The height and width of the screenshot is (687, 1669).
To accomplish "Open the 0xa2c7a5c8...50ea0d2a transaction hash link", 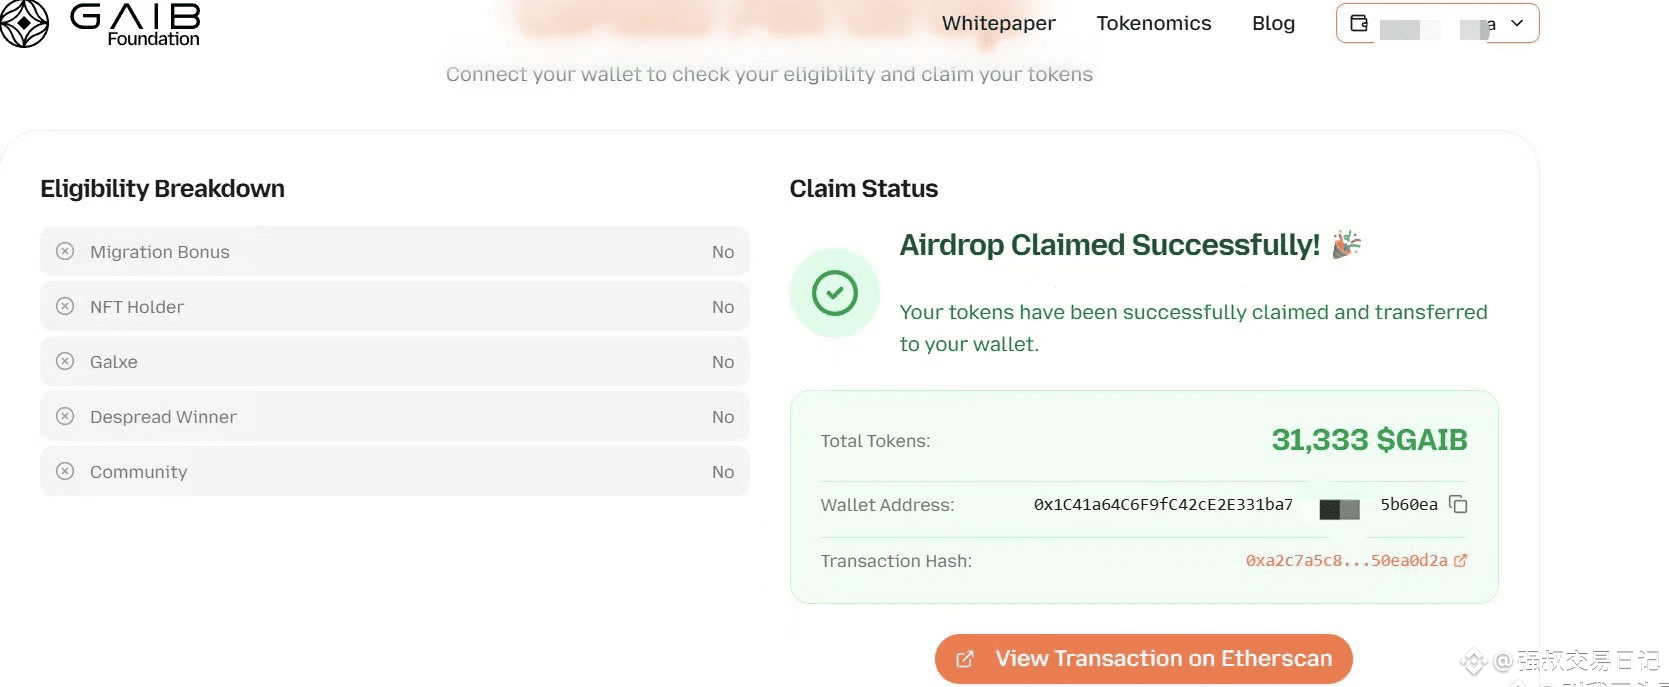I will [x=1346, y=561].
